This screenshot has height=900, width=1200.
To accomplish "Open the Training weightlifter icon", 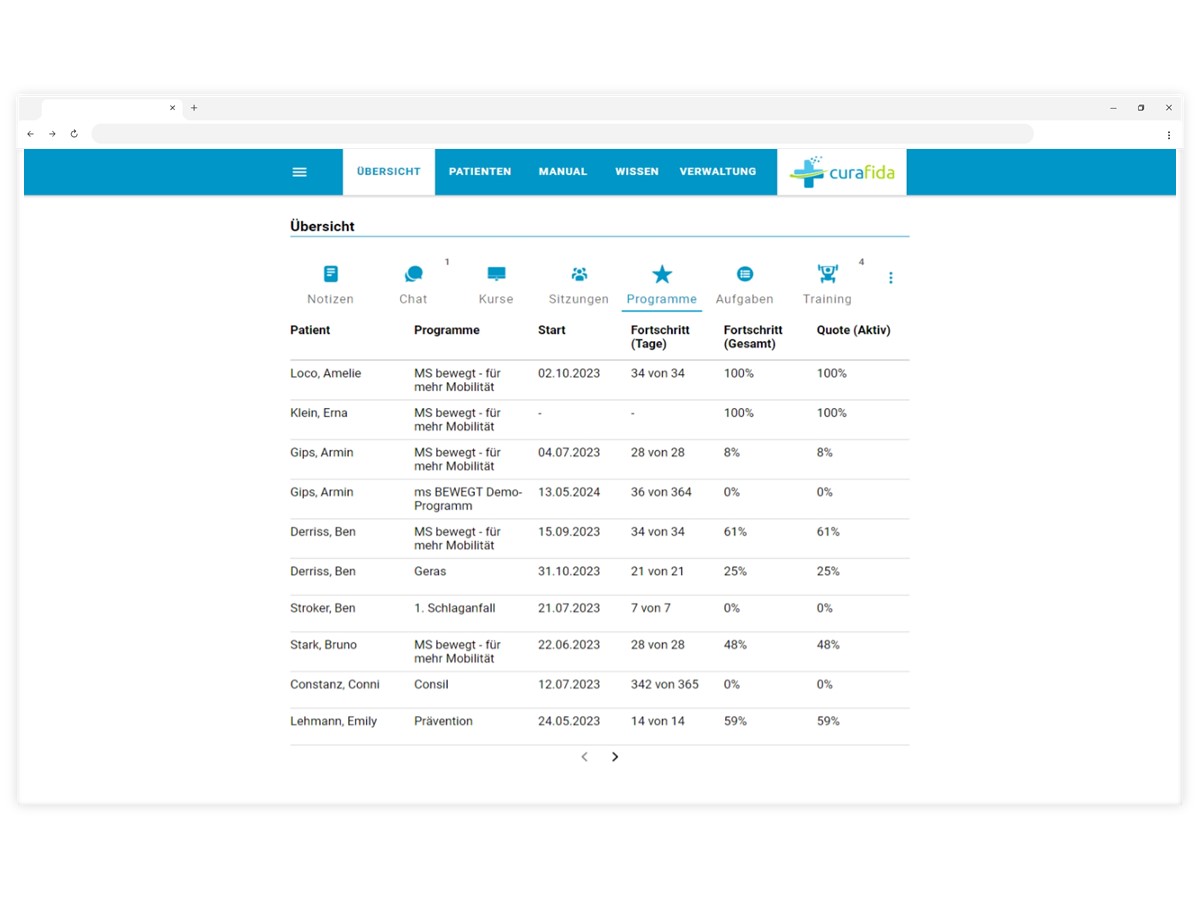I will coord(827,274).
